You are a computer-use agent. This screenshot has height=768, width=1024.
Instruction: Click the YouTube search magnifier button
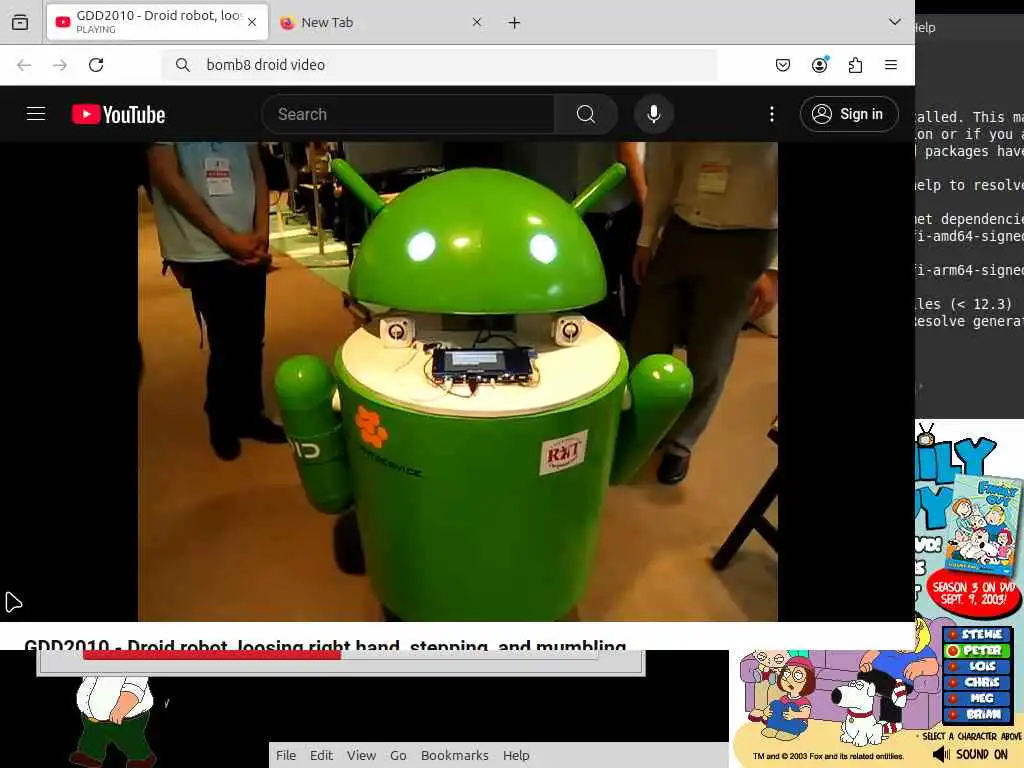pyautogui.click(x=586, y=114)
